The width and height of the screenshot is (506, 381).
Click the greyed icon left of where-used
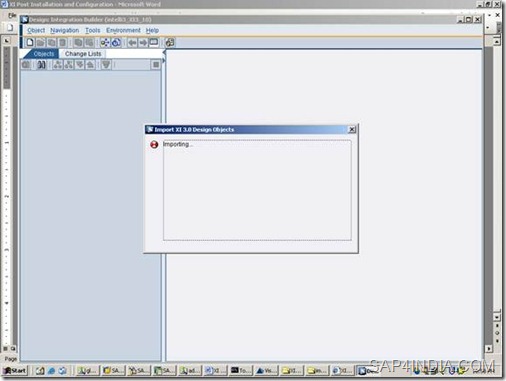tap(89, 42)
